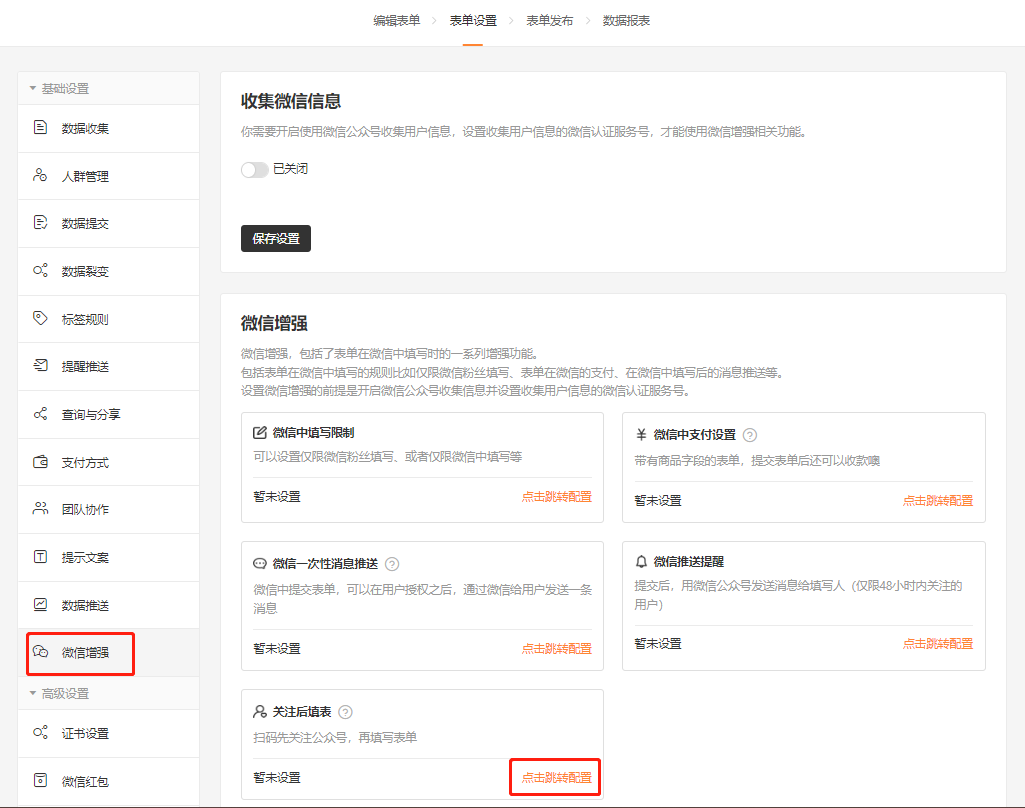Image resolution: width=1025 pixels, height=808 pixels.
Task: Click the 提醒推送 icon
Action: (41, 366)
